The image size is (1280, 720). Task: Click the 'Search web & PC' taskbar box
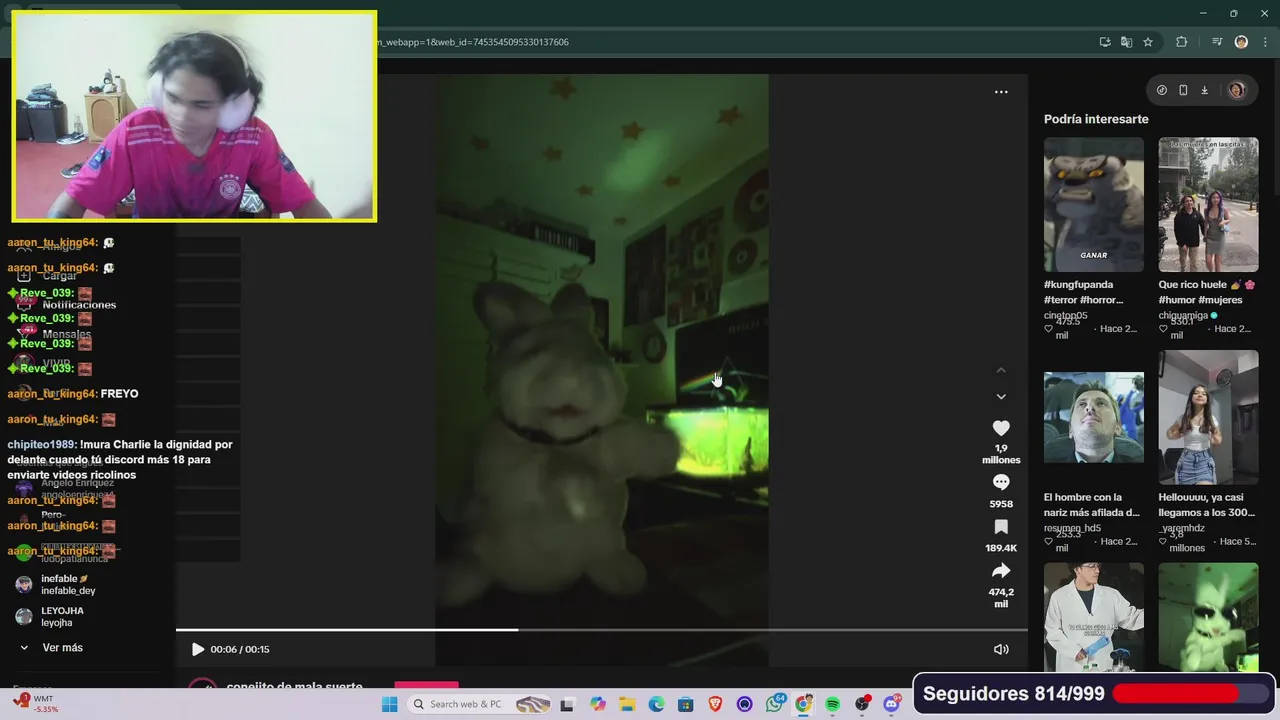click(x=483, y=704)
